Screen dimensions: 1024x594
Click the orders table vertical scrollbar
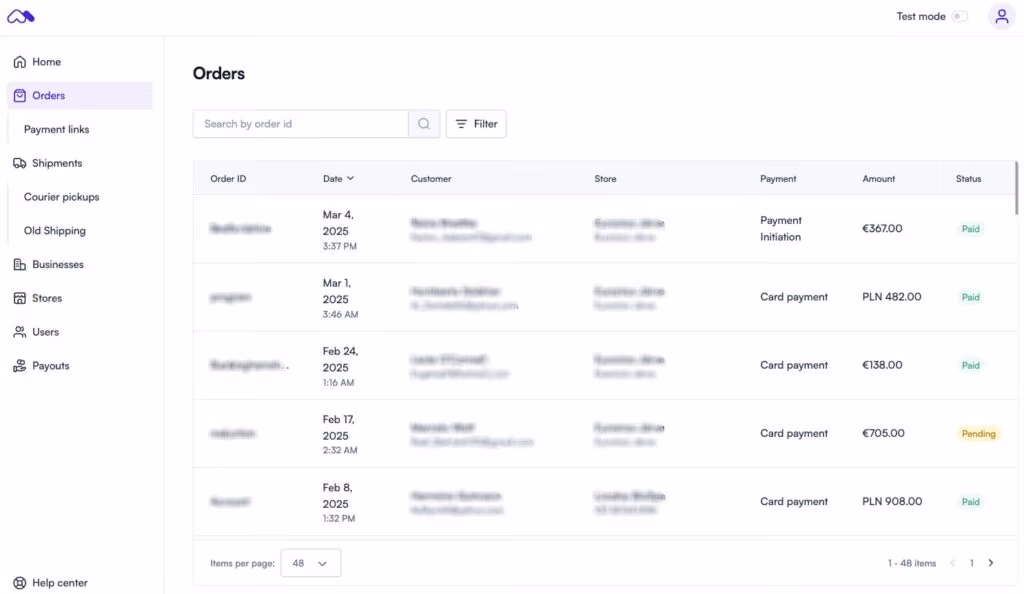(1016, 188)
